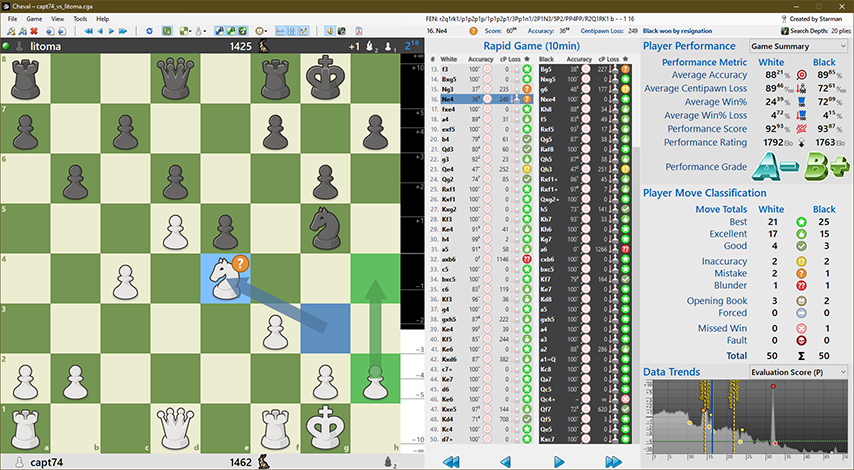
Task: Click the Data Trends evaluation graph
Action: tap(747, 420)
